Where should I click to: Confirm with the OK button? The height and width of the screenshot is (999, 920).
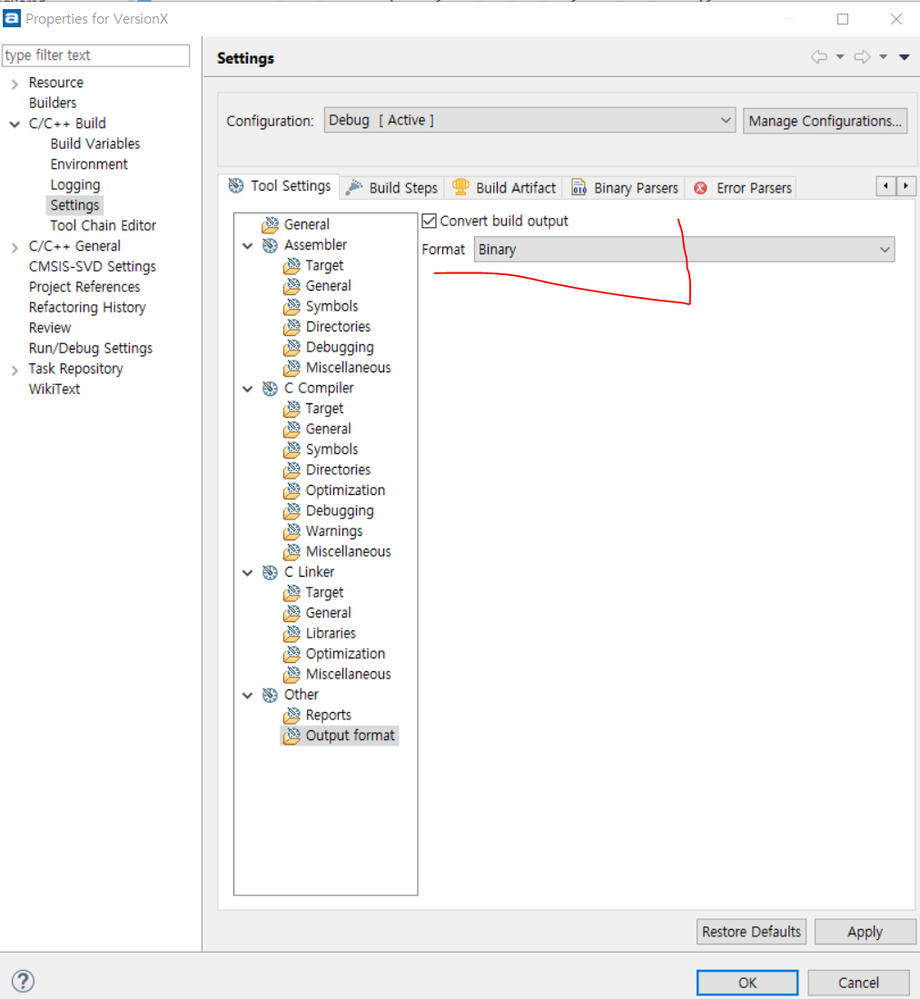pos(747,982)
